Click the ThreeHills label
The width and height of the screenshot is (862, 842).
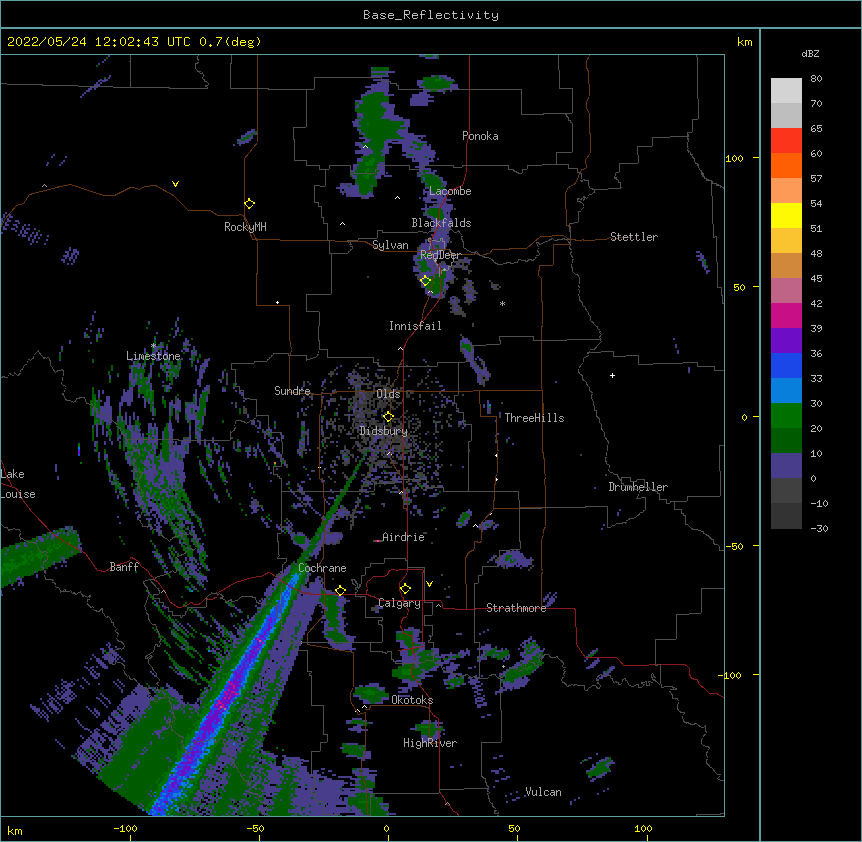534,418
